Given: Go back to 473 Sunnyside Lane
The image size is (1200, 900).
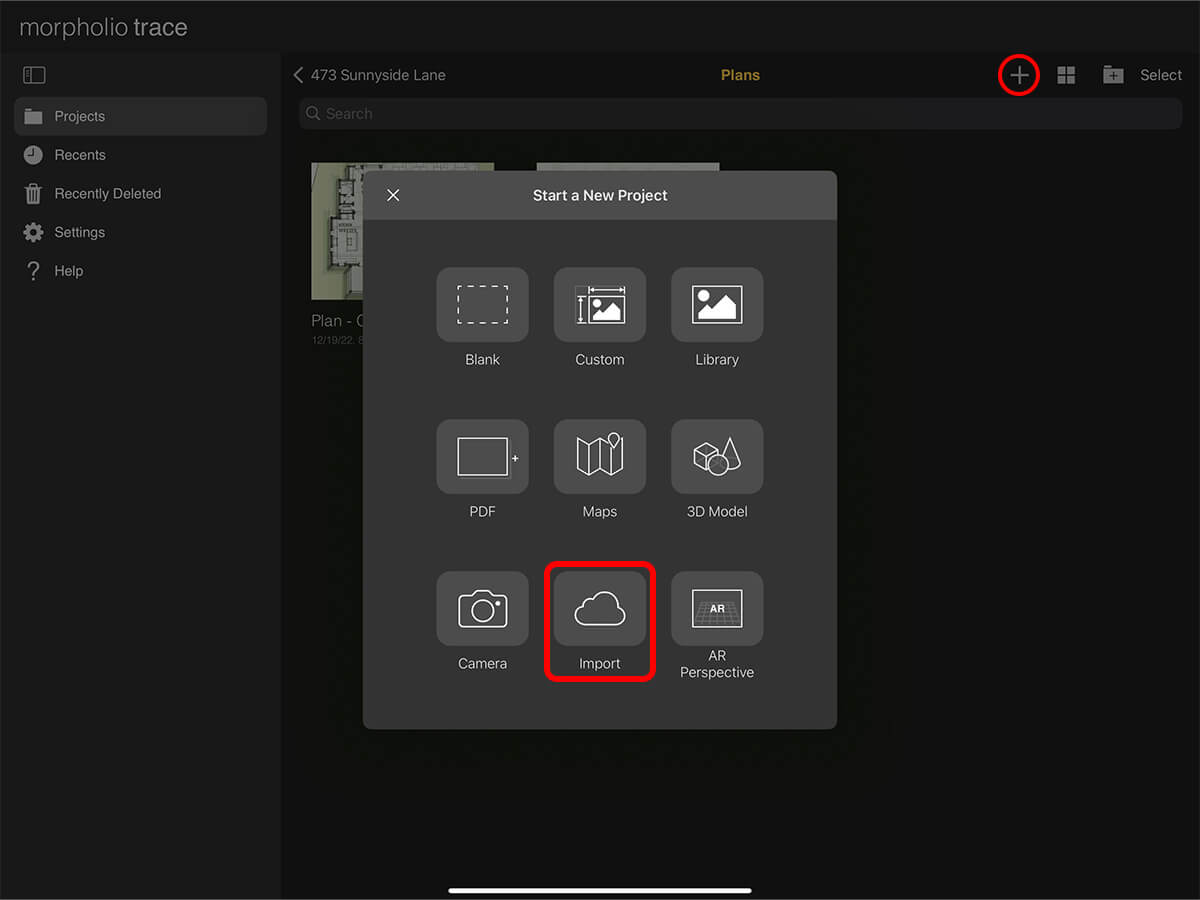Looking at the screenshot, I should (x=368, y=75).
